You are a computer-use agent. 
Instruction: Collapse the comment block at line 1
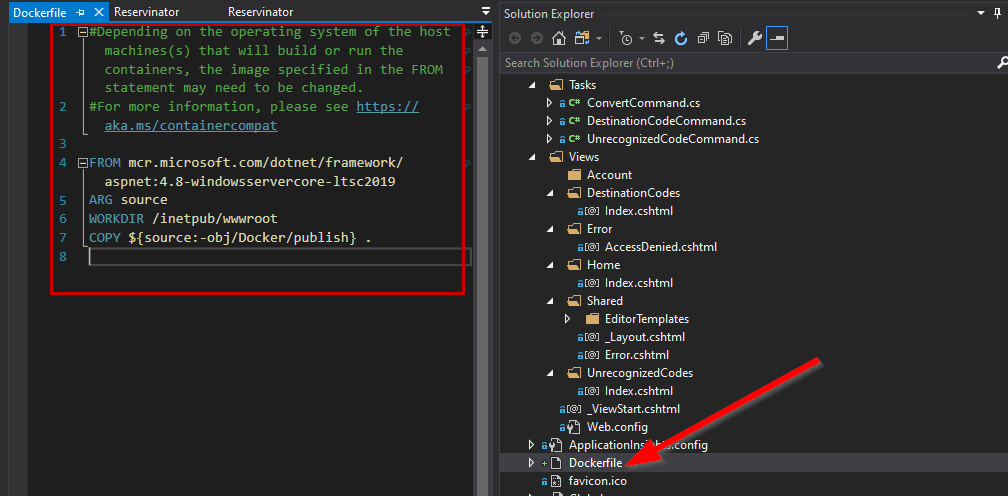point(82,31)
